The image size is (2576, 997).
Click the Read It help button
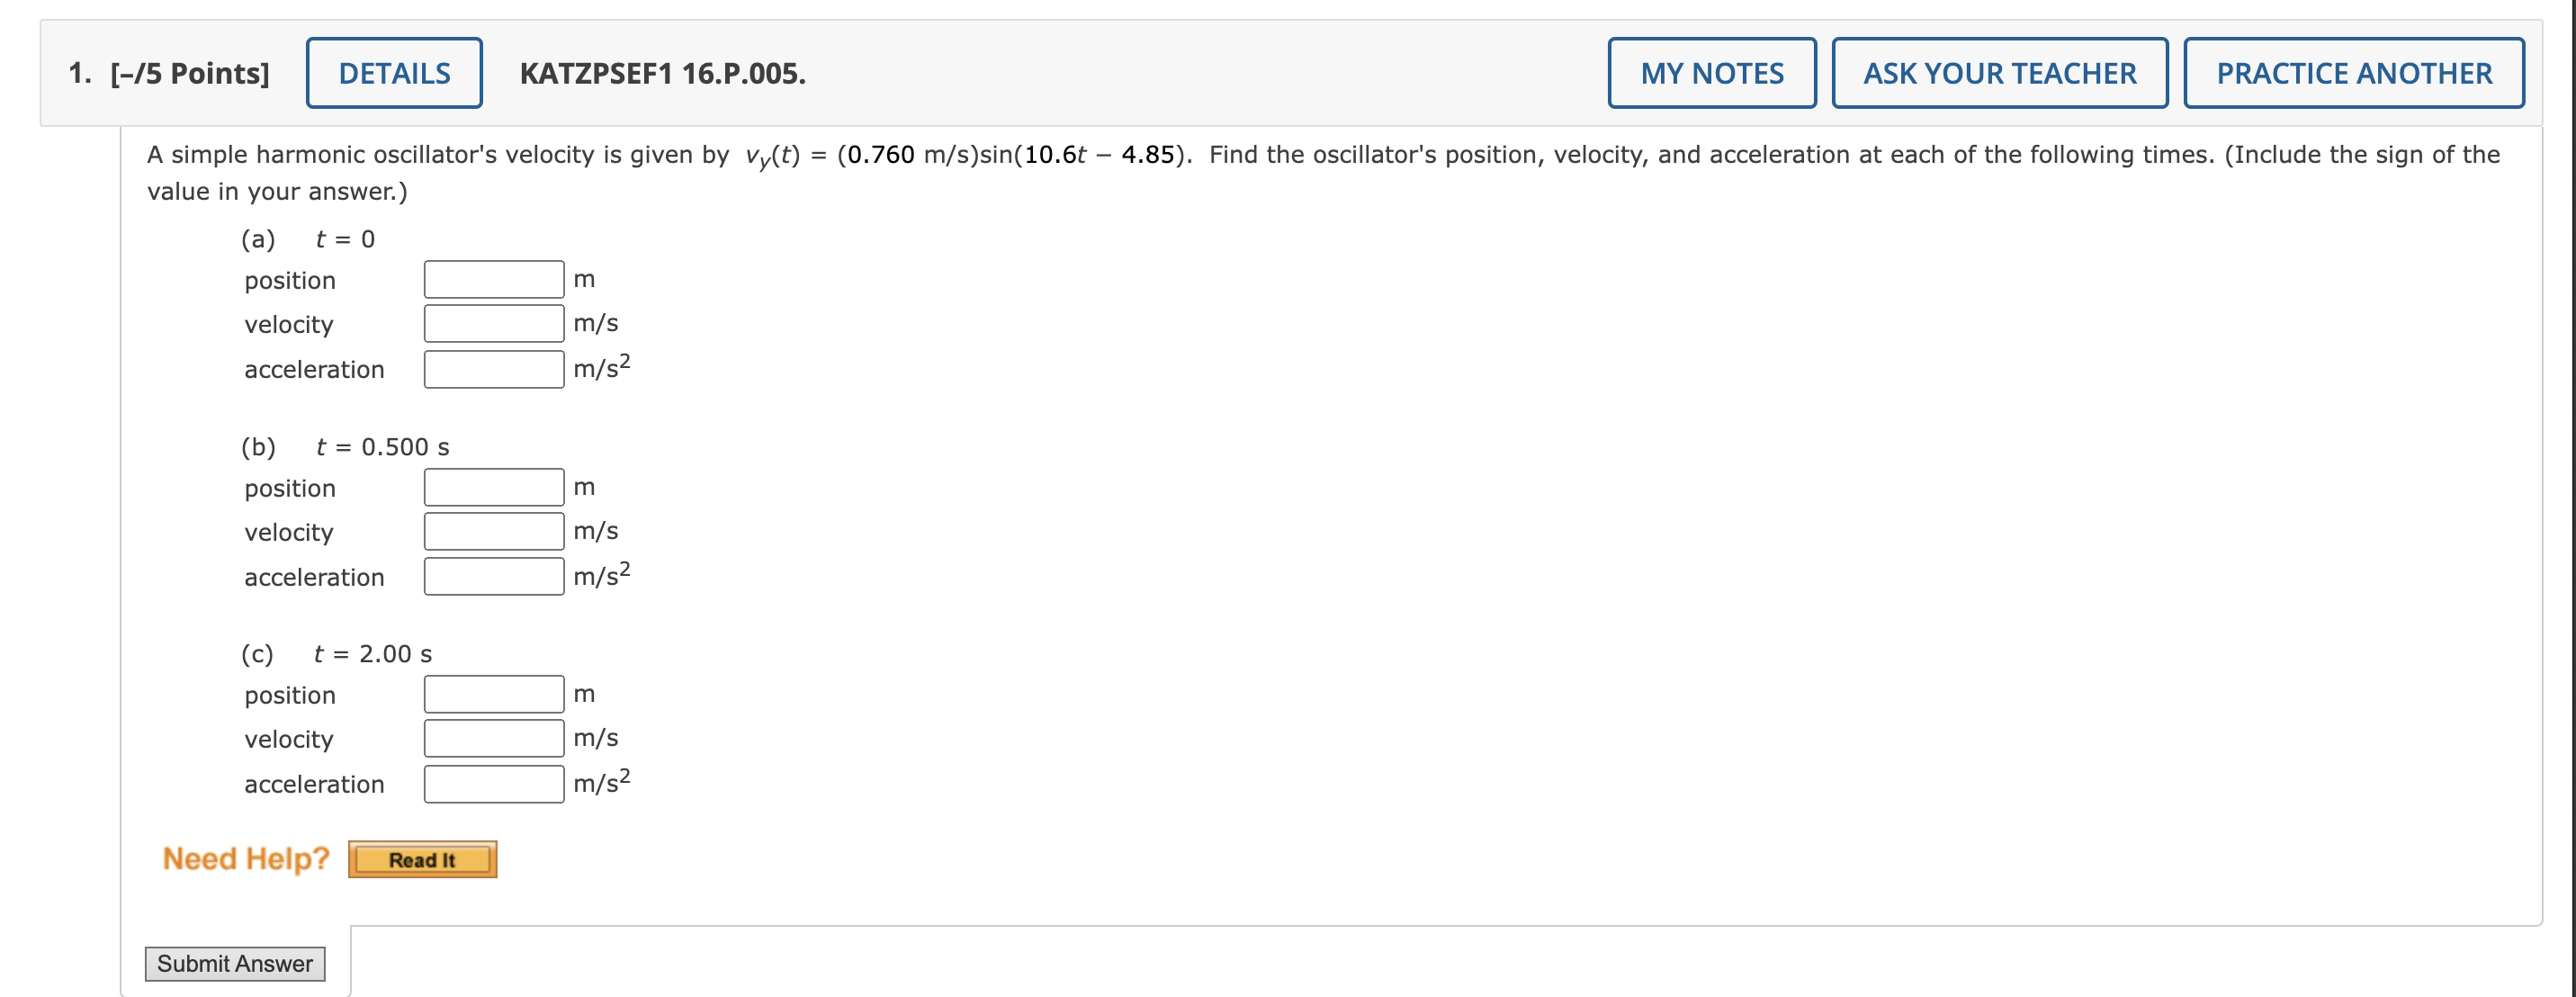point(422,858)
